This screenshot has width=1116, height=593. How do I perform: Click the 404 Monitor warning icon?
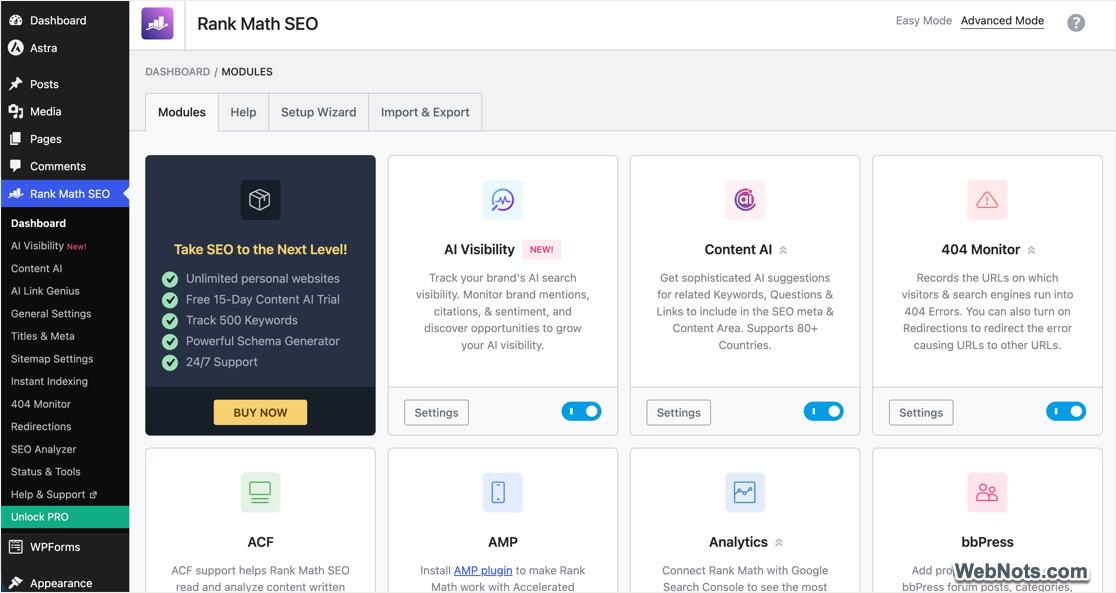pos(987,200)
